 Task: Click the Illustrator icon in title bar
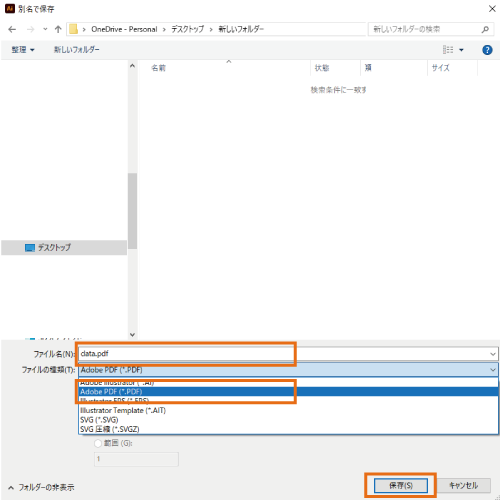point(10,9)
